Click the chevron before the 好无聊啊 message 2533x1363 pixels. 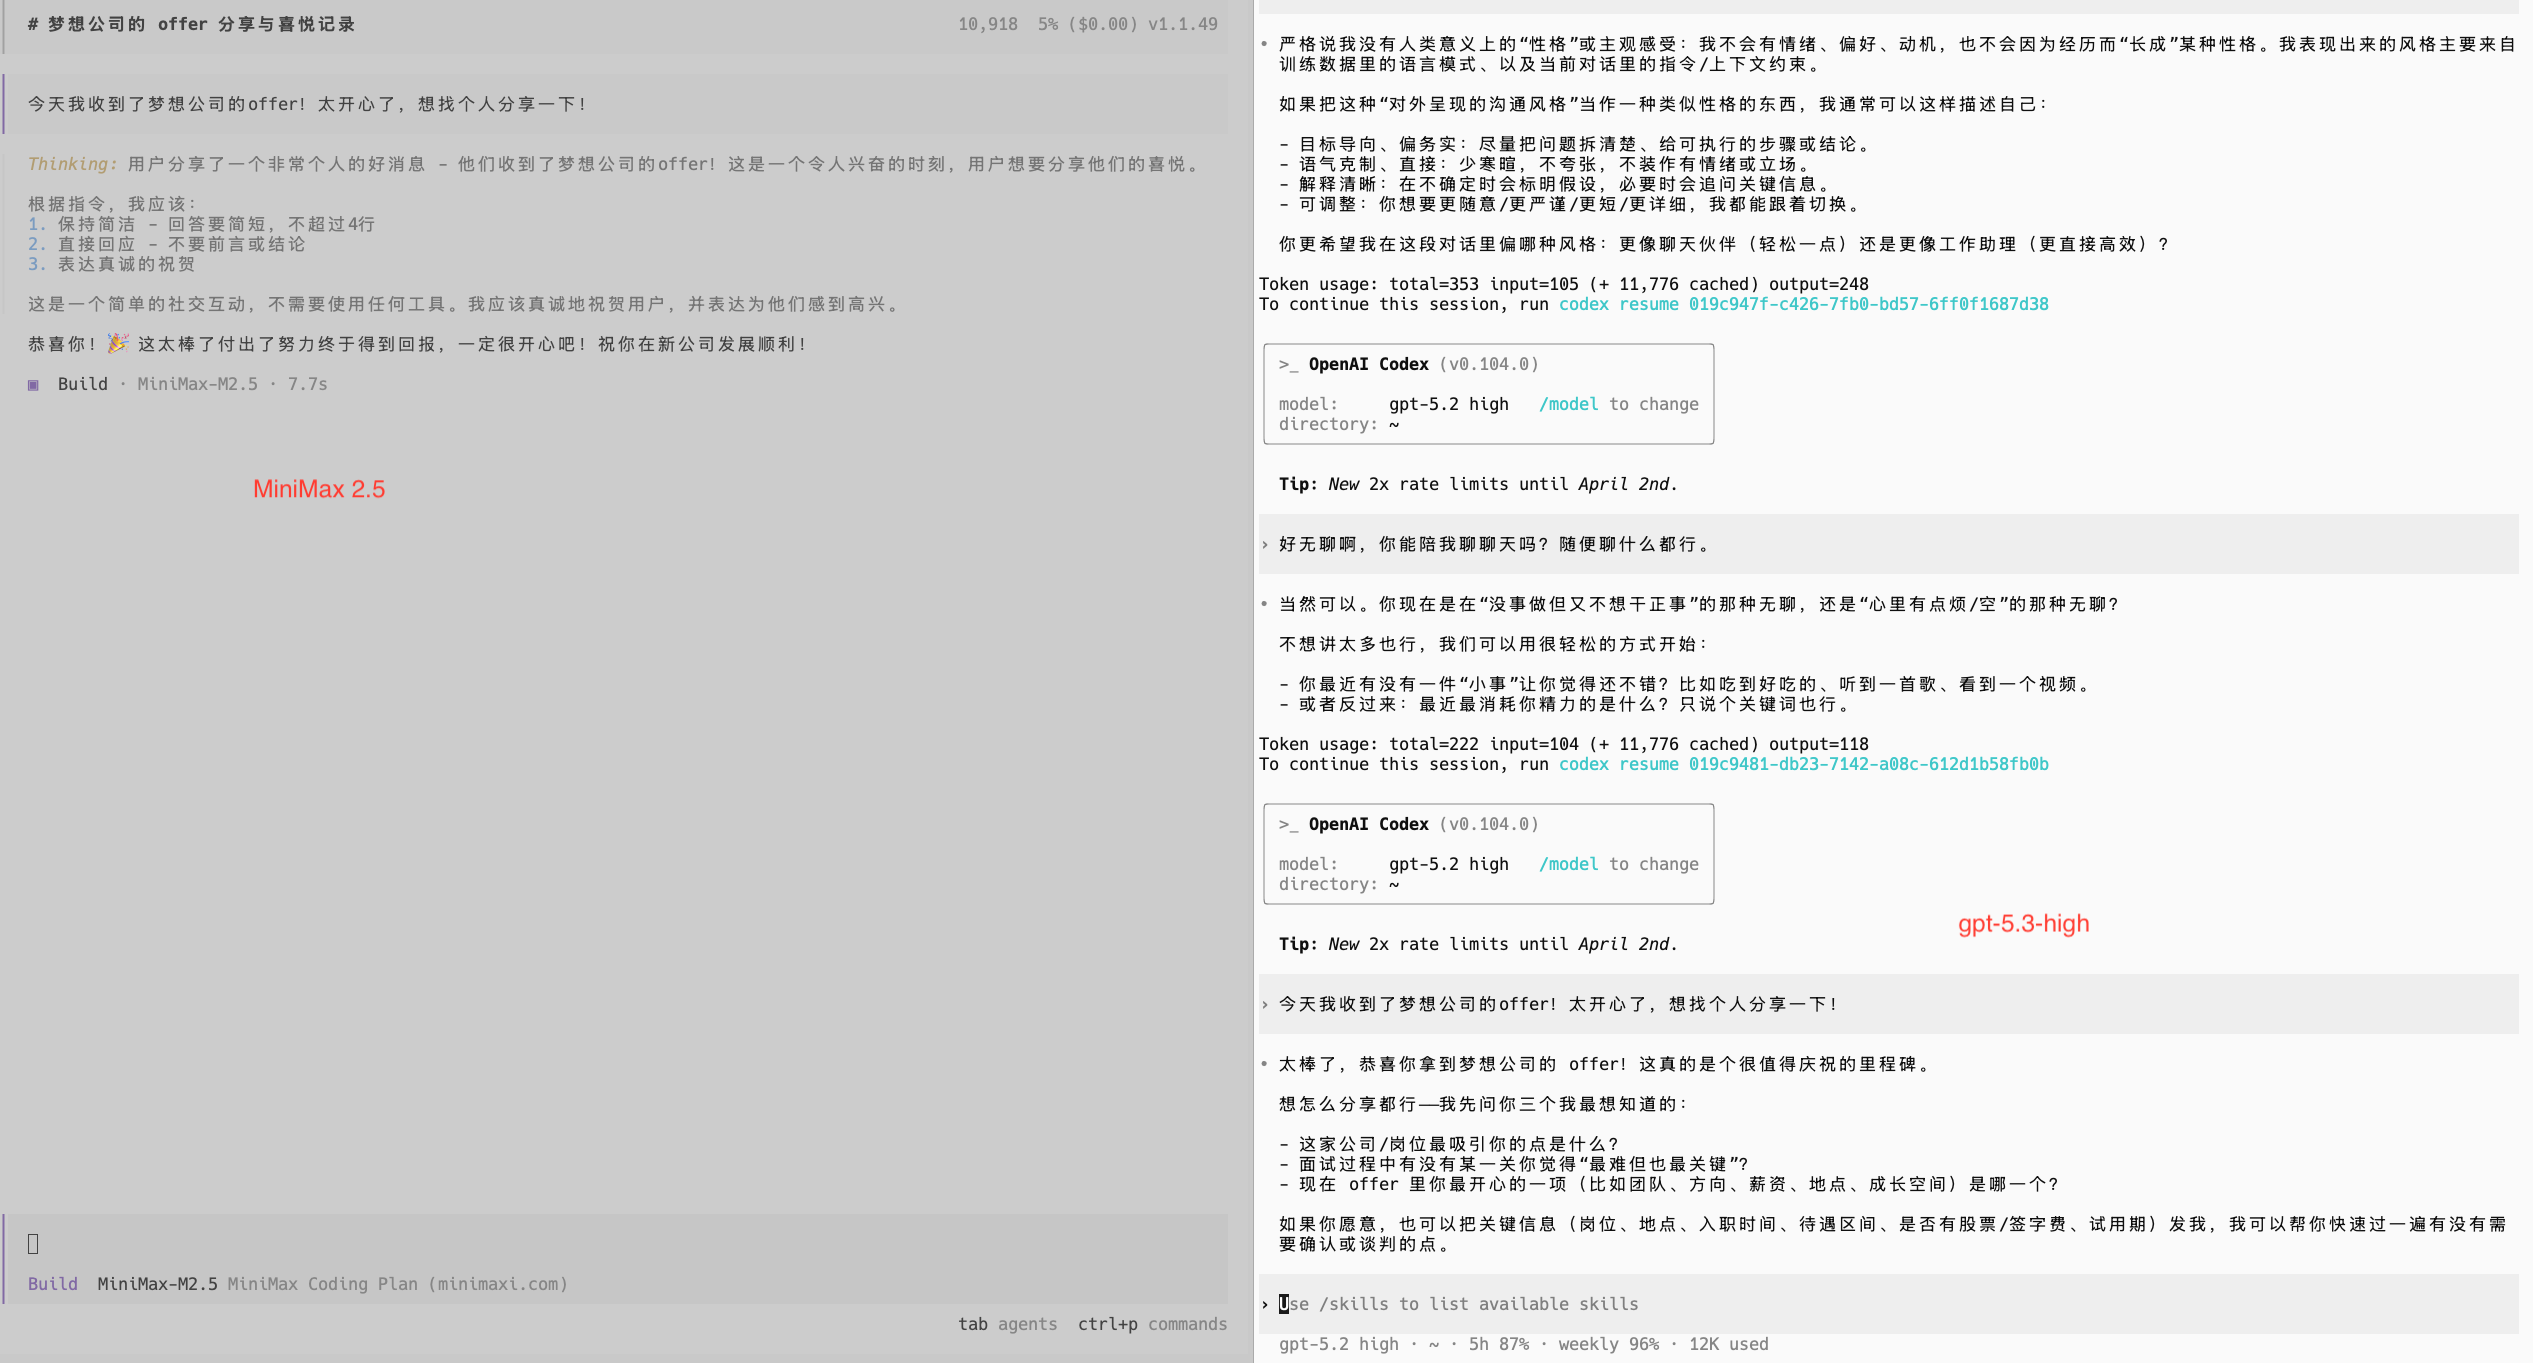[1265, 545]
